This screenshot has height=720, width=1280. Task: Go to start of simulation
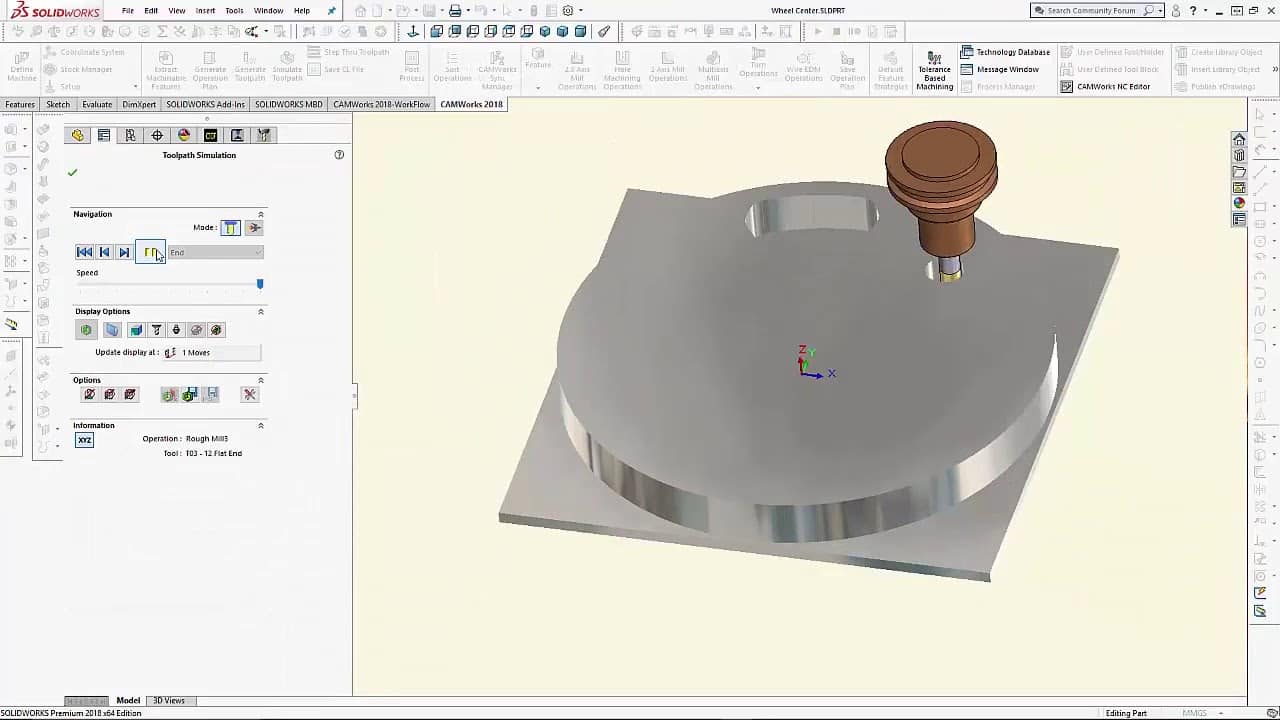(84, 252)
